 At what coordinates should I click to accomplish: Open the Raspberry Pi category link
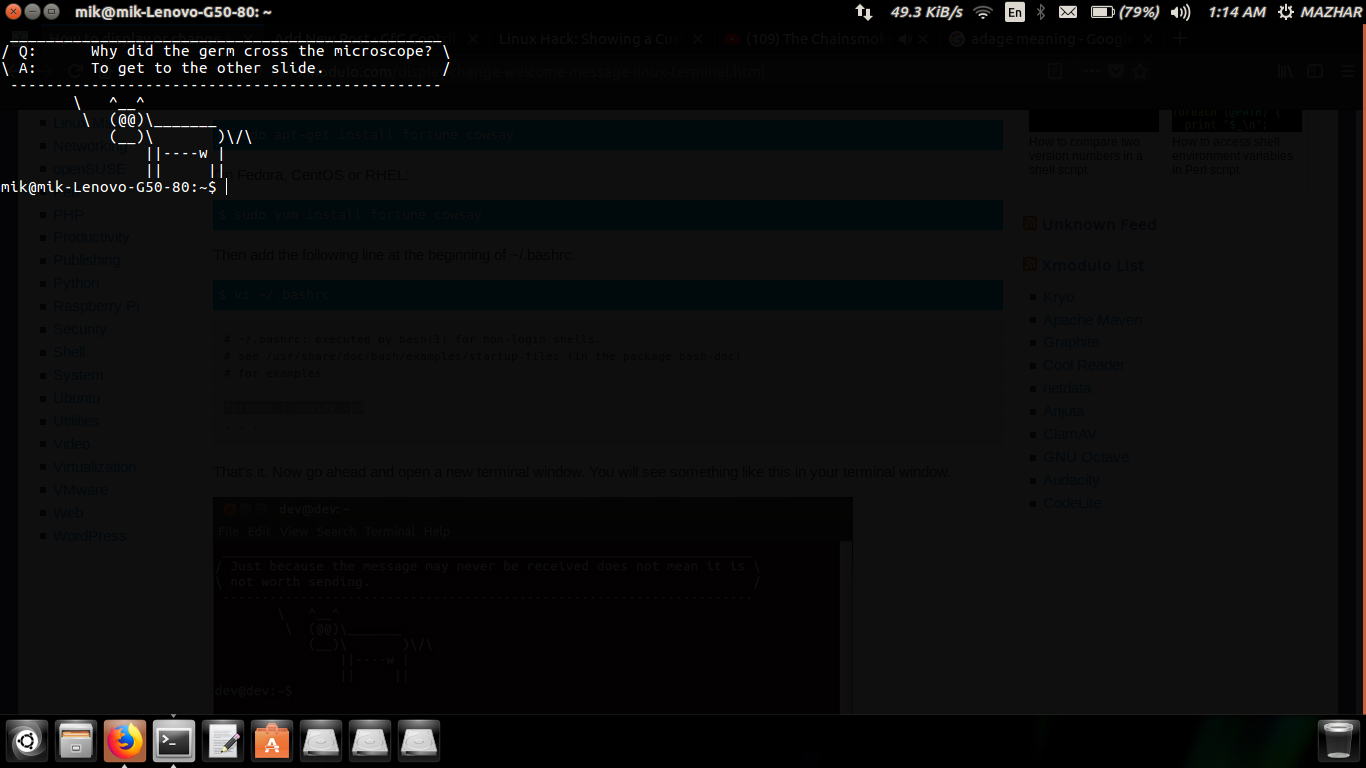click(x=96, y=306)
